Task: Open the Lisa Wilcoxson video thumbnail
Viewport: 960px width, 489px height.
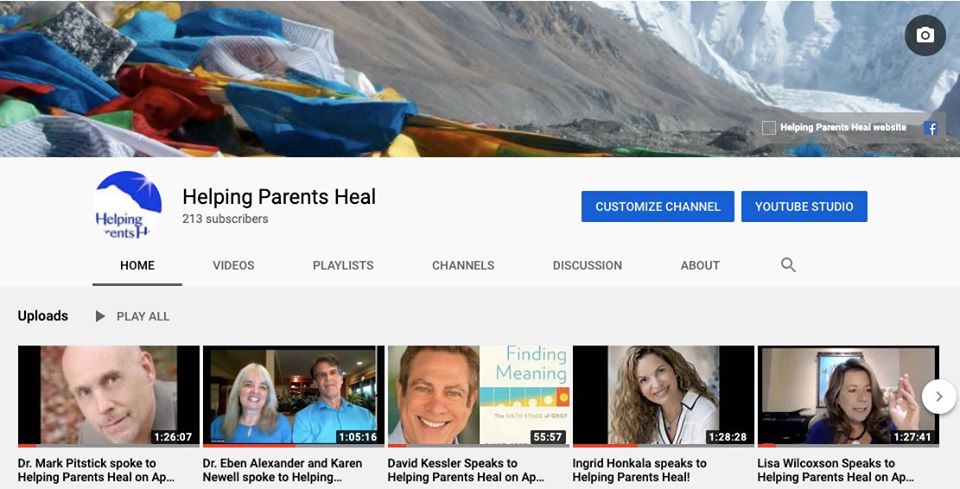Action: tap(849, 396)
